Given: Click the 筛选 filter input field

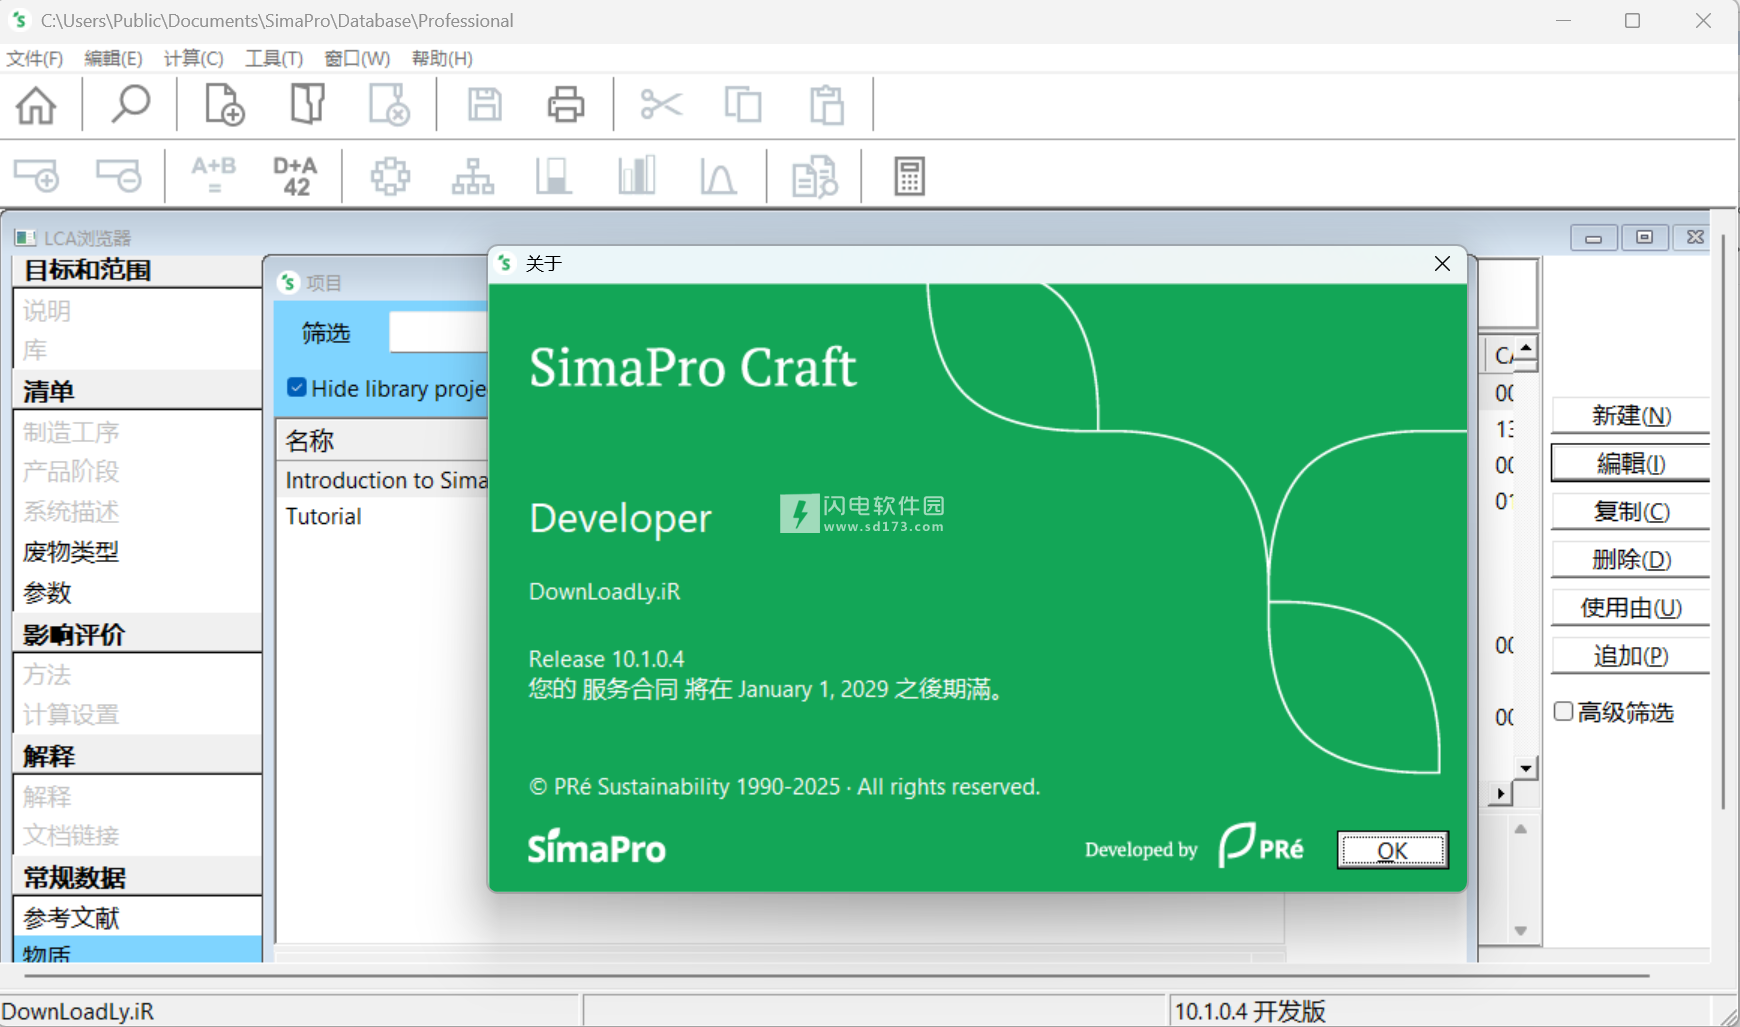Looking at the screenshot, I should click(438, 332).
